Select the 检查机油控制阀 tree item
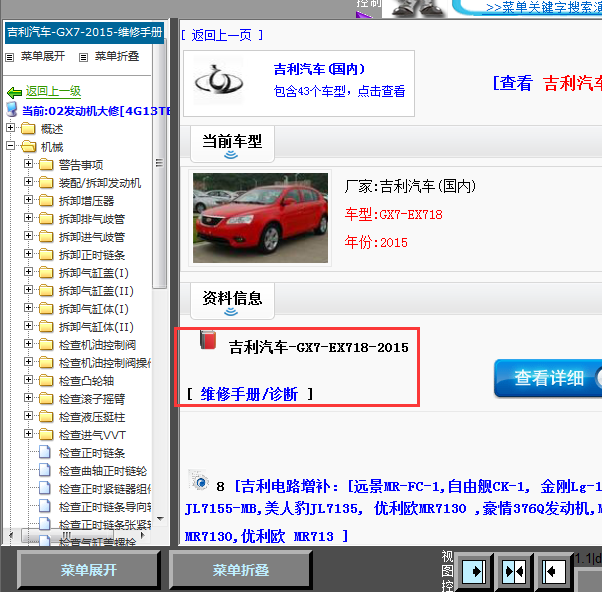Screen dimensions: 602x592 [x=98, y=345]
